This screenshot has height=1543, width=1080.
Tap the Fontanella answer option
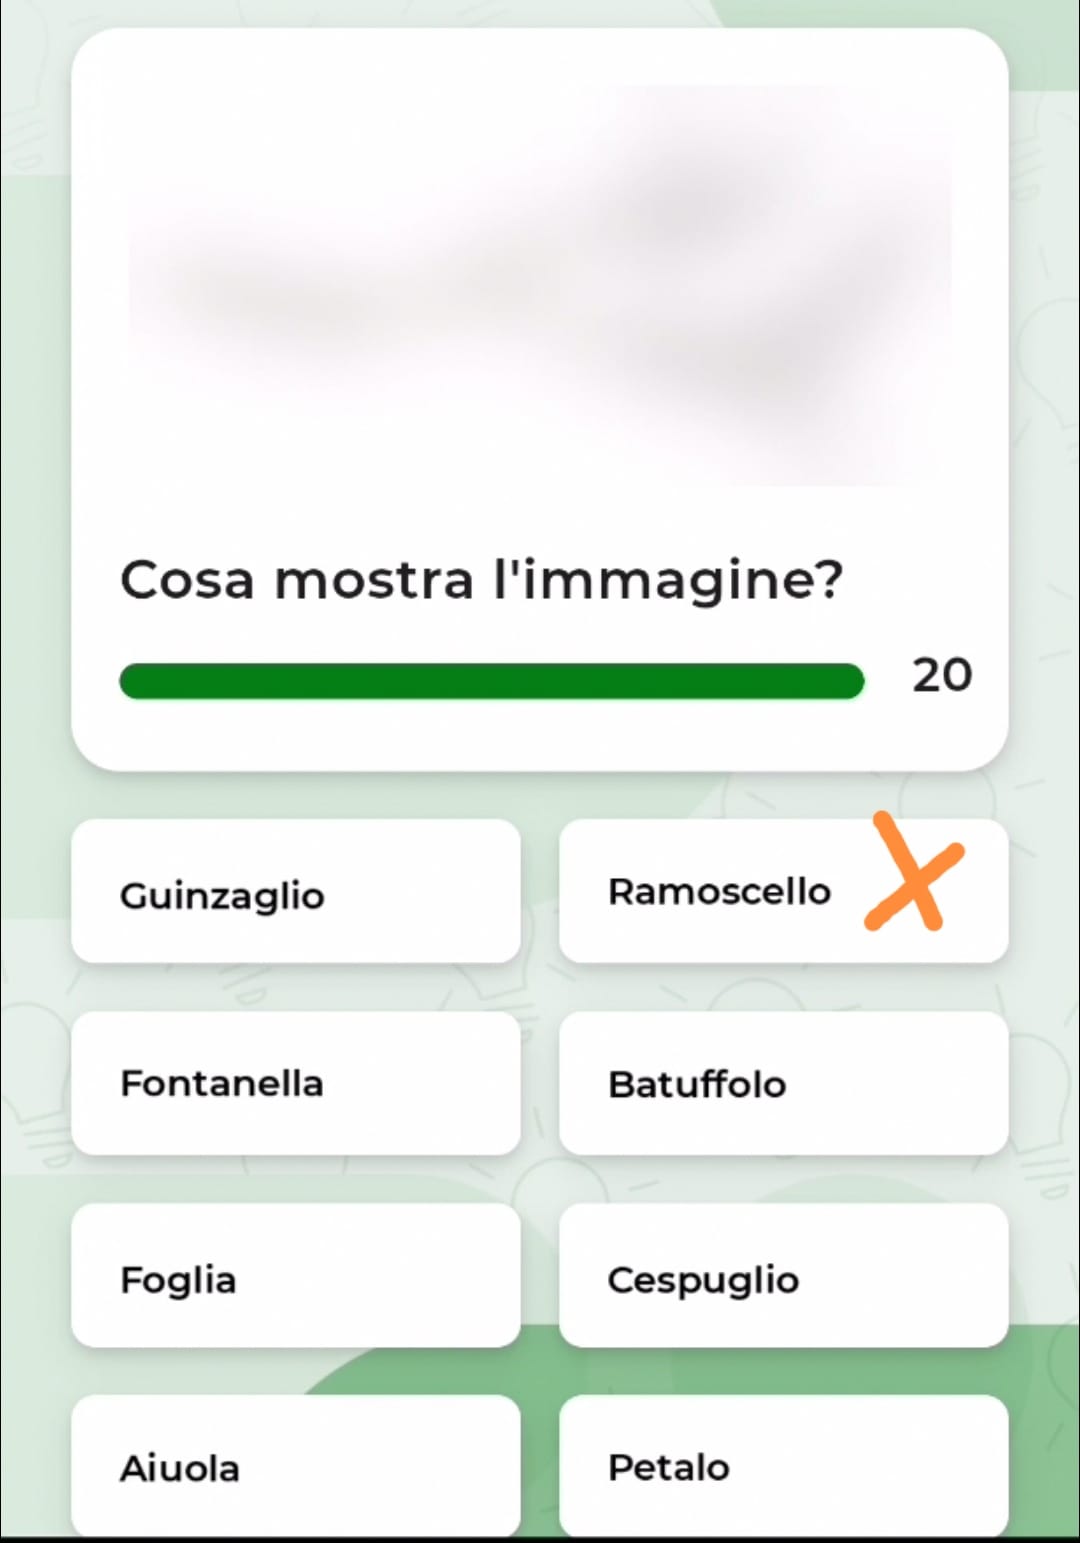[x=295, y=1083]
